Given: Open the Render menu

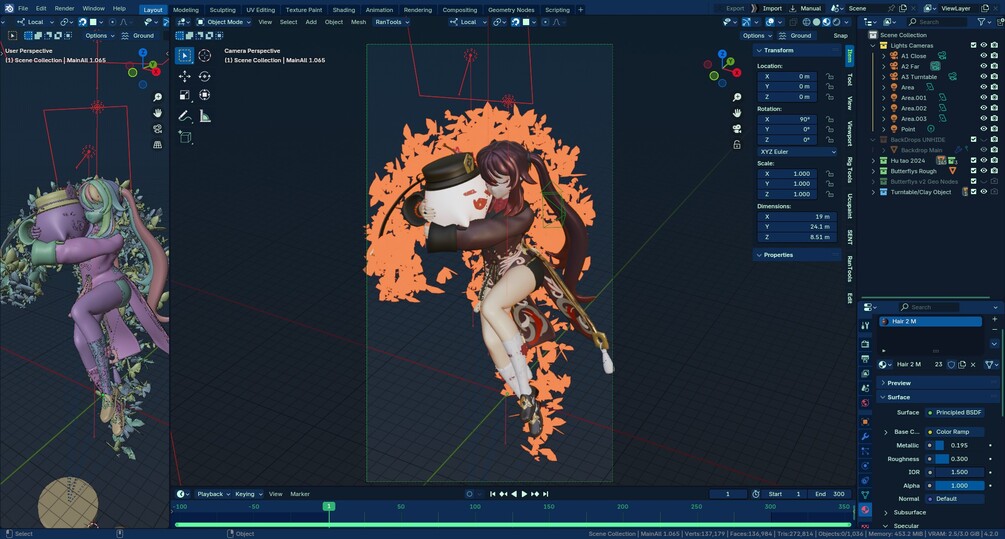Looking at the screenshot, I should pyautogui.click(x=64, y=8).
